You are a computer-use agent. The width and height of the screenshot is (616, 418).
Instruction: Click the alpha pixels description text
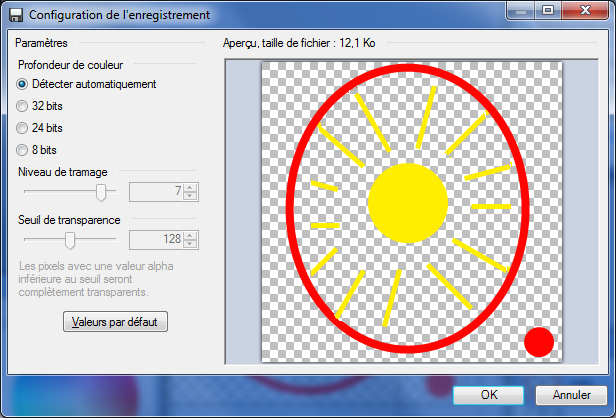click(96, 279)
